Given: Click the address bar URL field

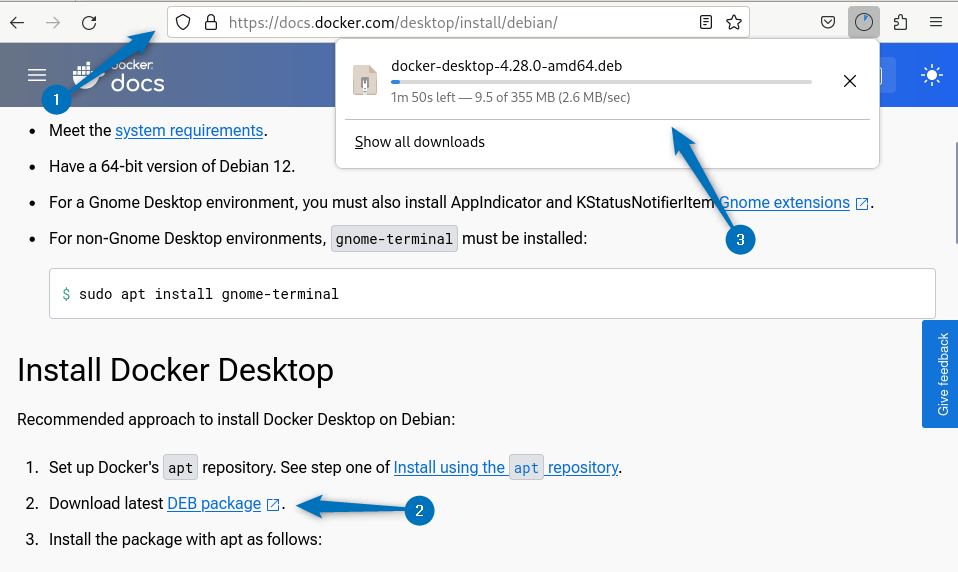Looking at the screenshot, I should tap(458, 23).
